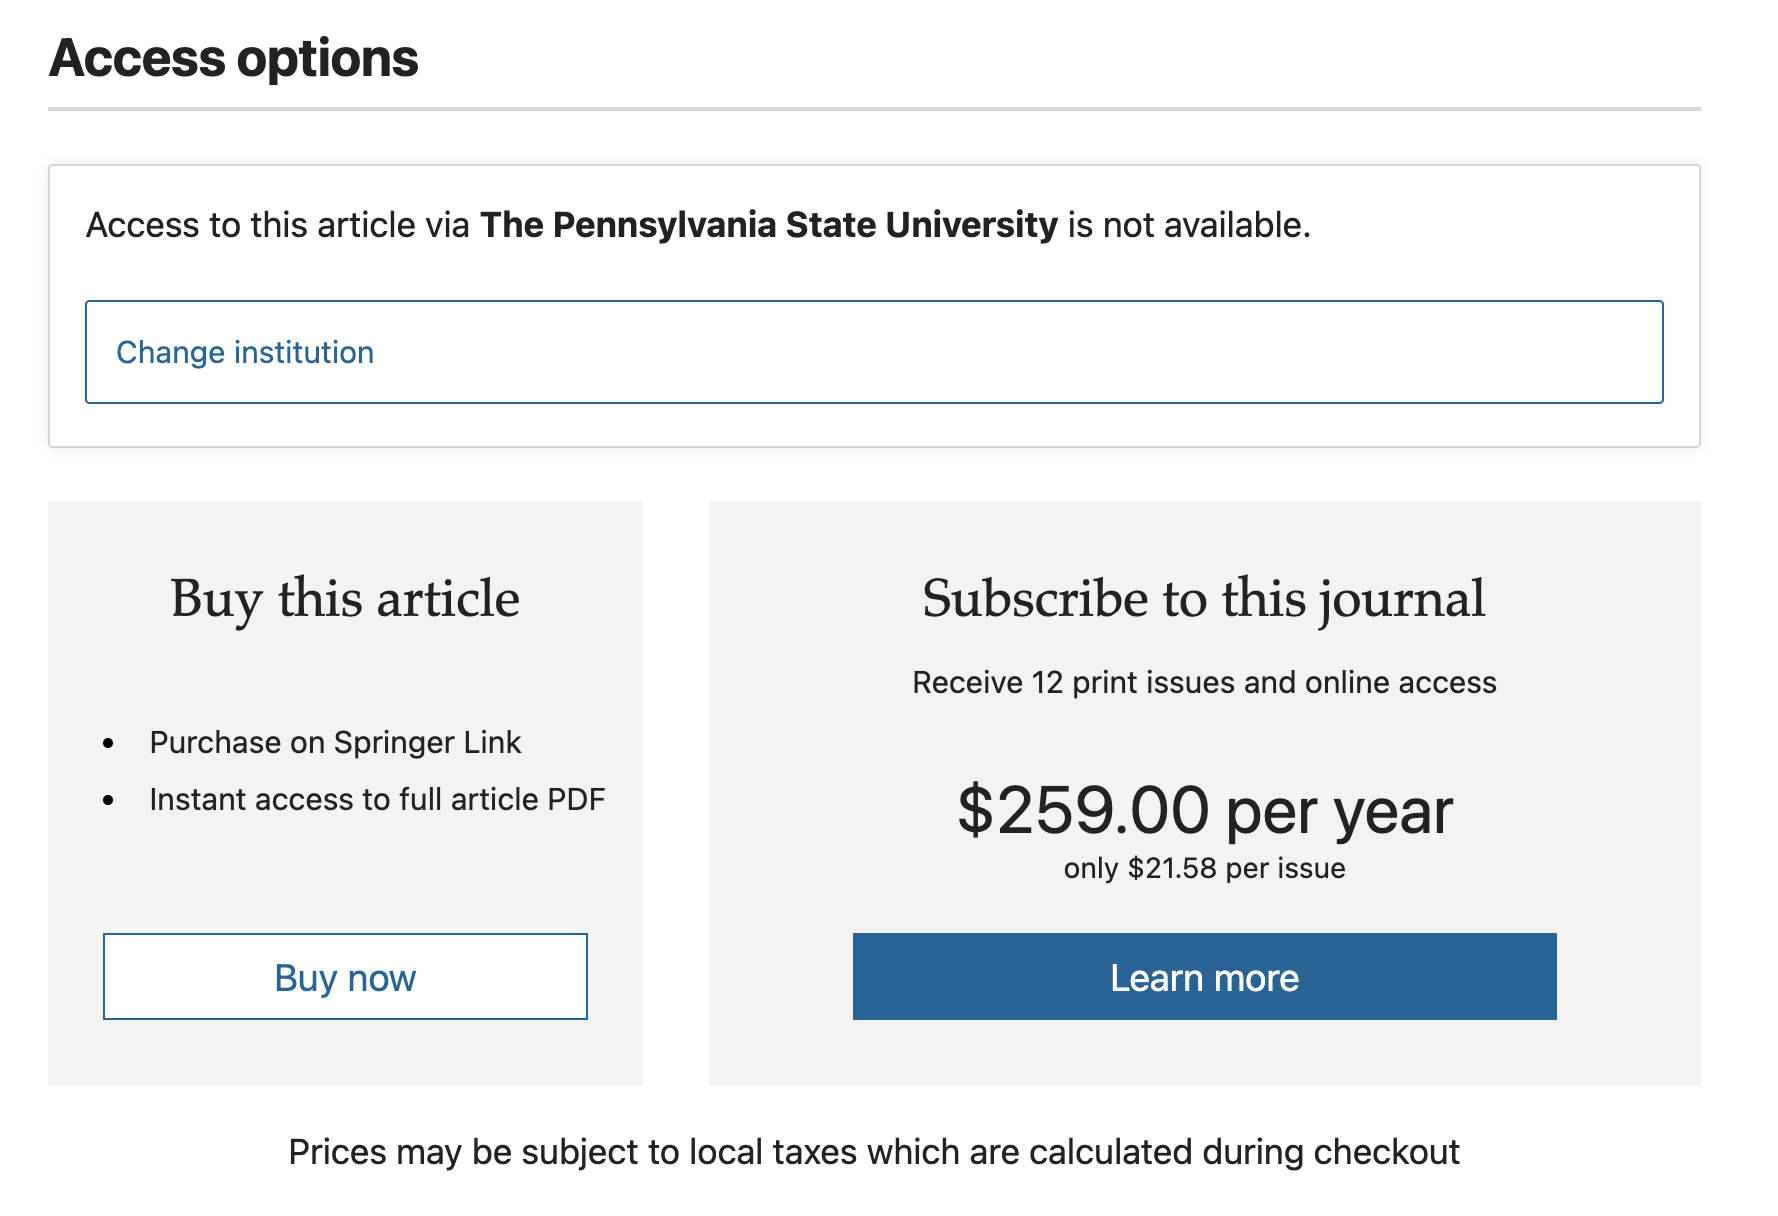The height and width of the screenshot is (1216, 1778).
Task: Click the $259.00 per year price
Action: pos(1204,811)
